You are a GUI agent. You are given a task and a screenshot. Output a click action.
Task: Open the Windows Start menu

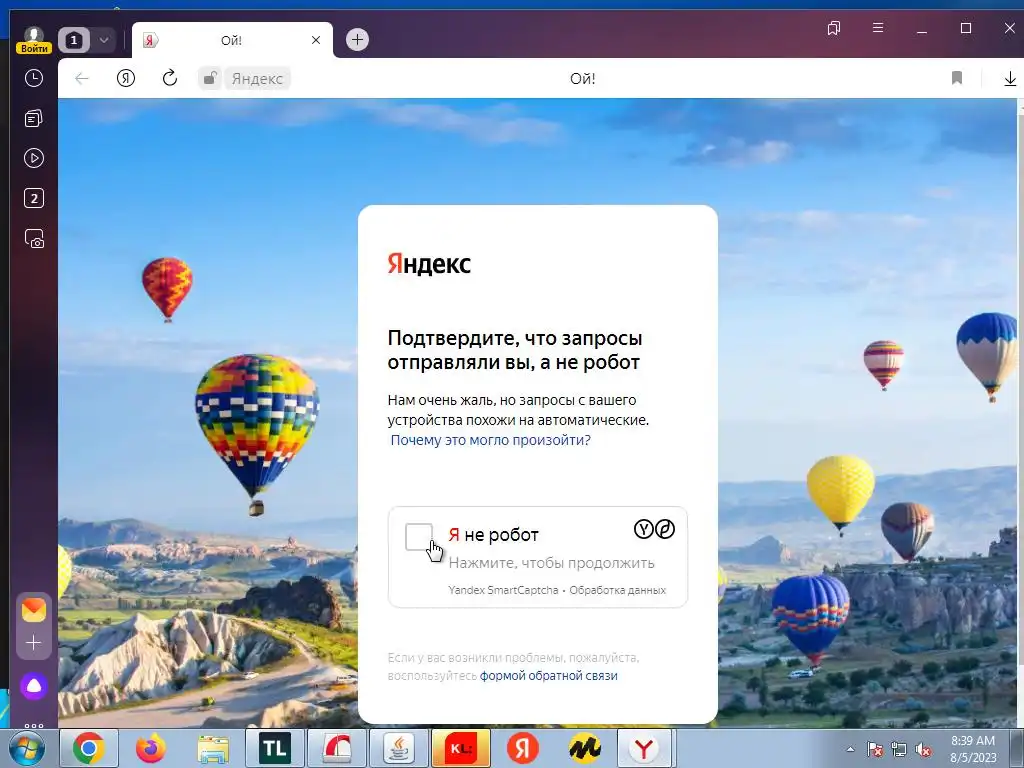coord(28,748)
